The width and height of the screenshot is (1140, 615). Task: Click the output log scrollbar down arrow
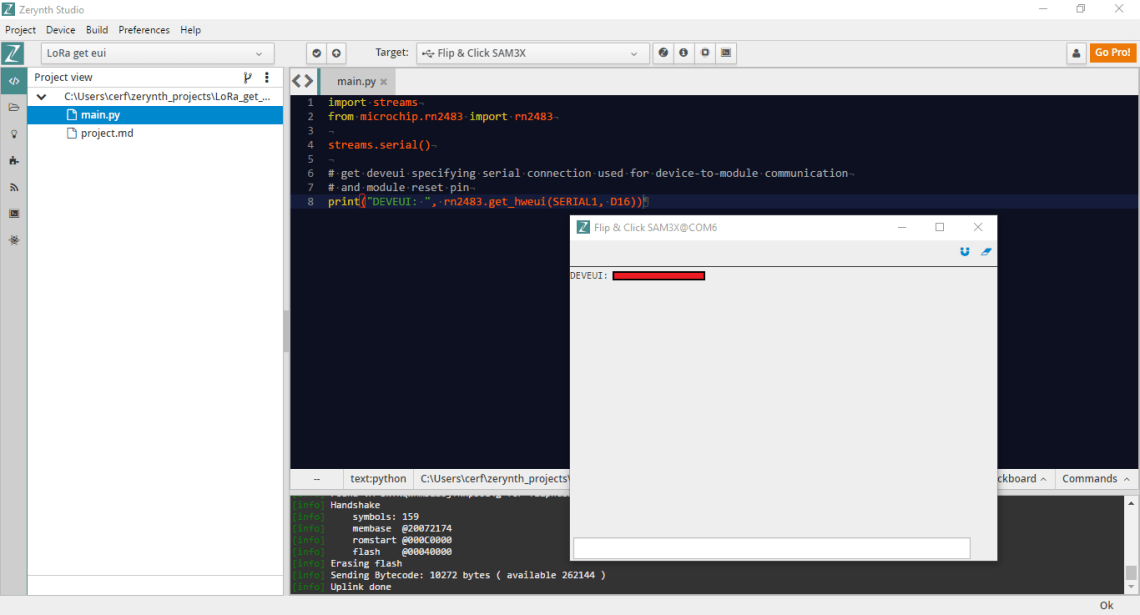point(1131,587)
